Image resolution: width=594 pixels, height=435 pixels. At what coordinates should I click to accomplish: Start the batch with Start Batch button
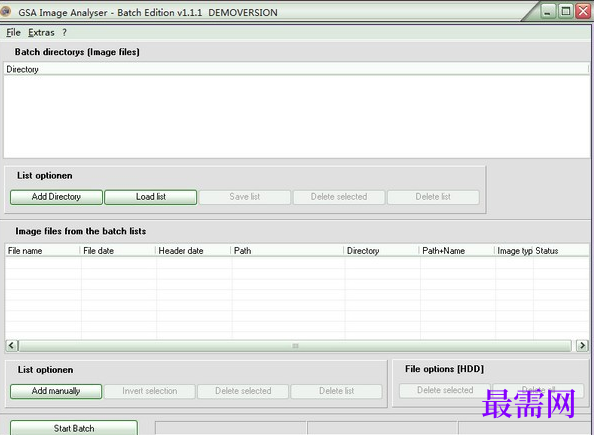(74, 428)
